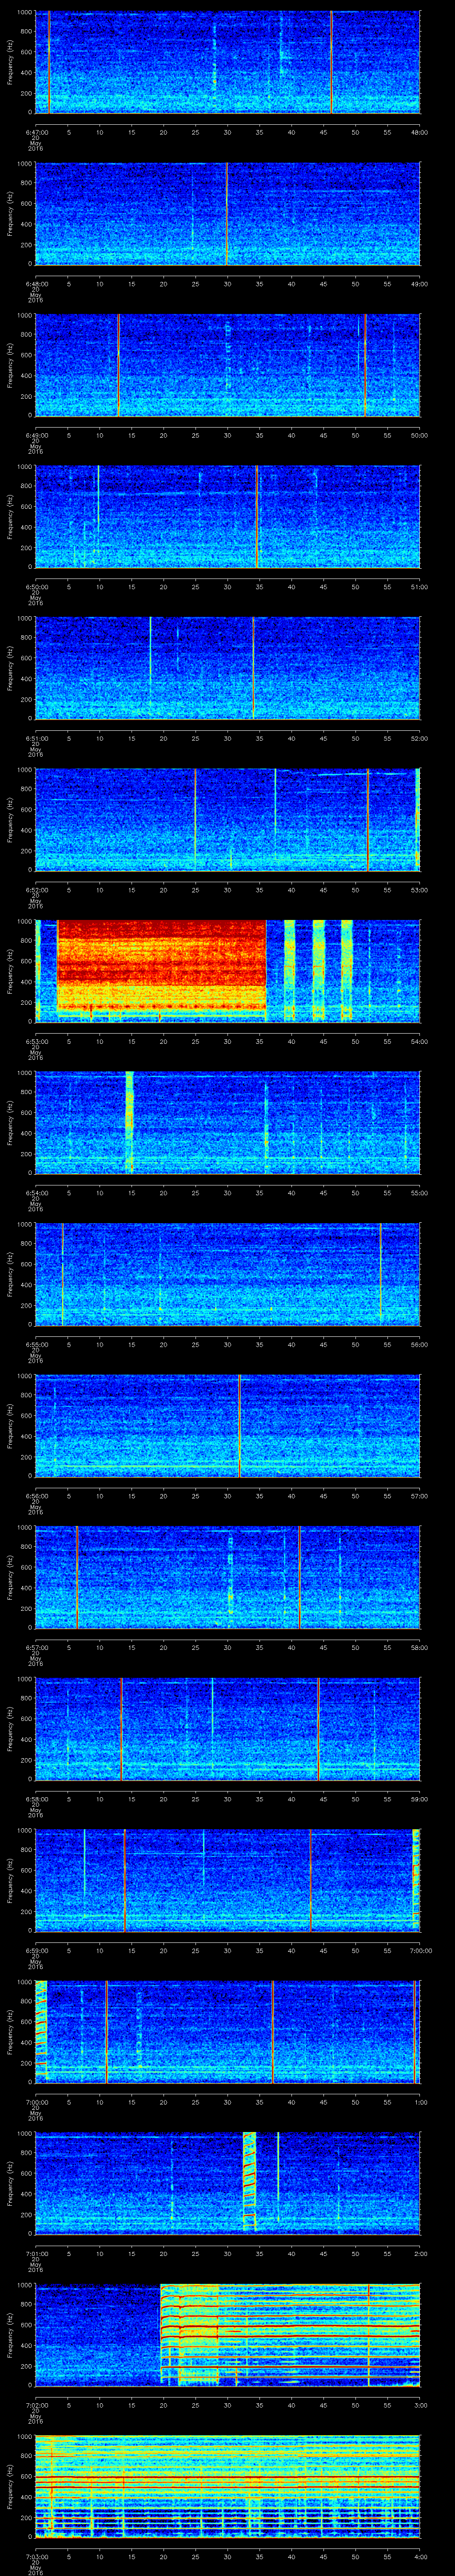Select the spectrogram panel starting at 7:01:00

coord(228,2183)
